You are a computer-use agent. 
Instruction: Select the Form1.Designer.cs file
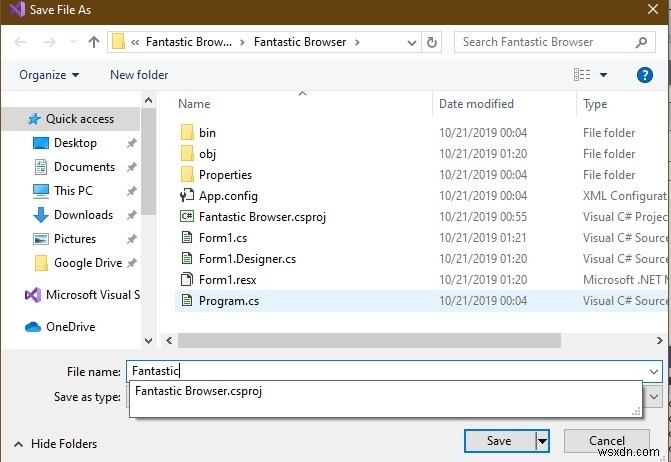[x=247, y=259]
